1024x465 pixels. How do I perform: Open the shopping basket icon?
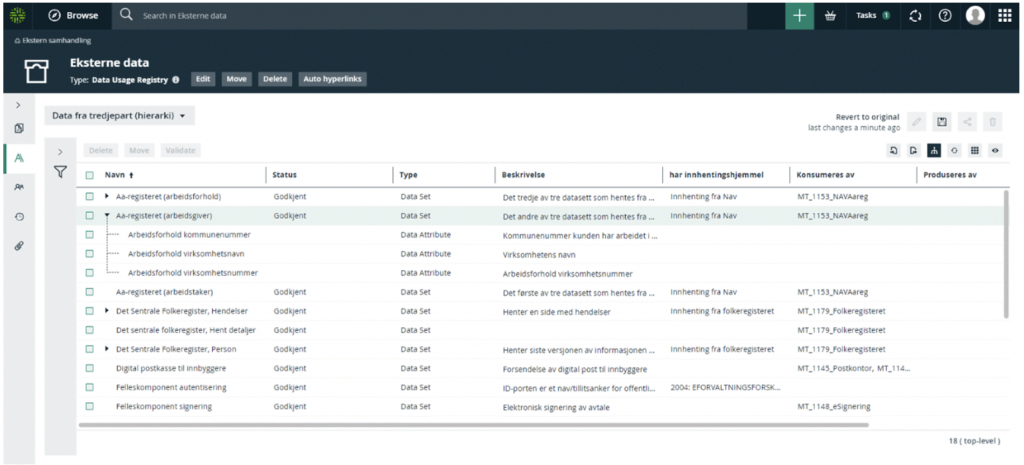point(830,16)
